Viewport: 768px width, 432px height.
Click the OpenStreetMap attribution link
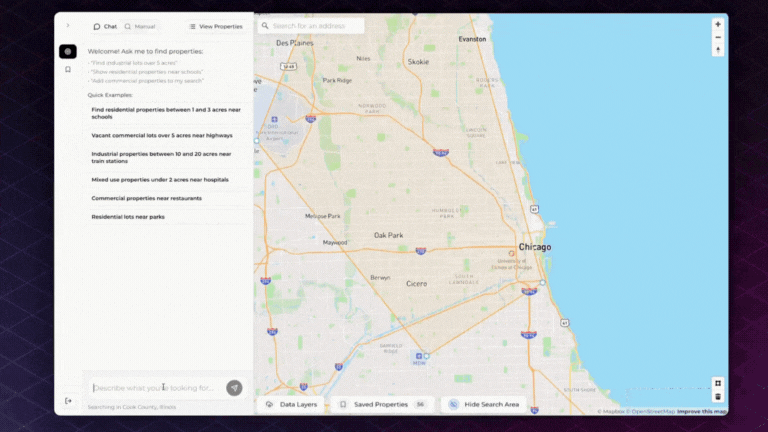(651, 411)
